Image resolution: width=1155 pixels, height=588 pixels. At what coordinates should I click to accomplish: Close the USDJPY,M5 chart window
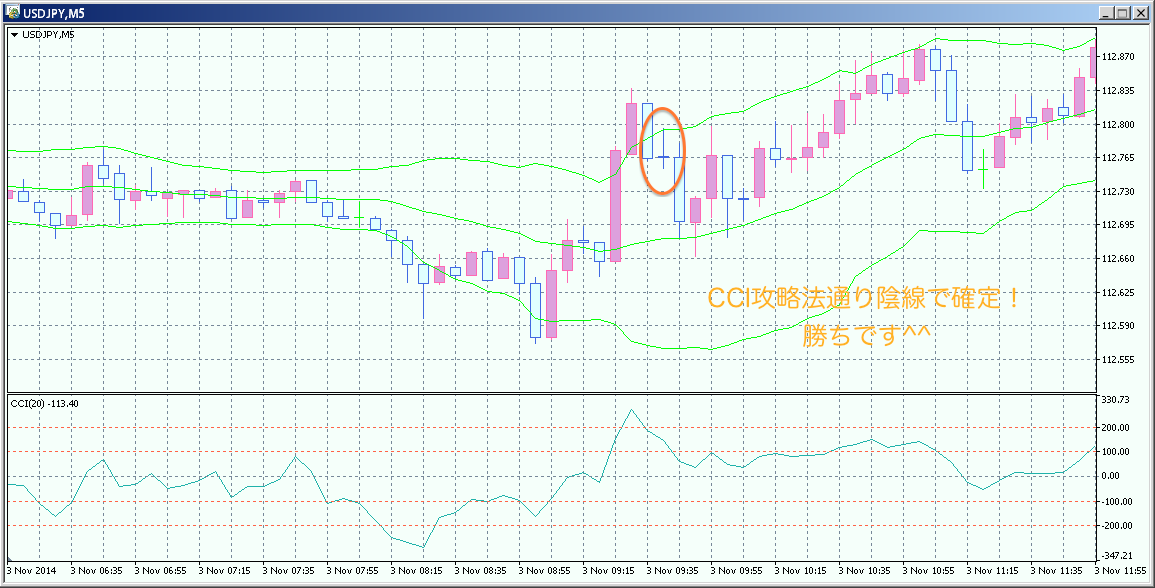tap(1141, 12)
